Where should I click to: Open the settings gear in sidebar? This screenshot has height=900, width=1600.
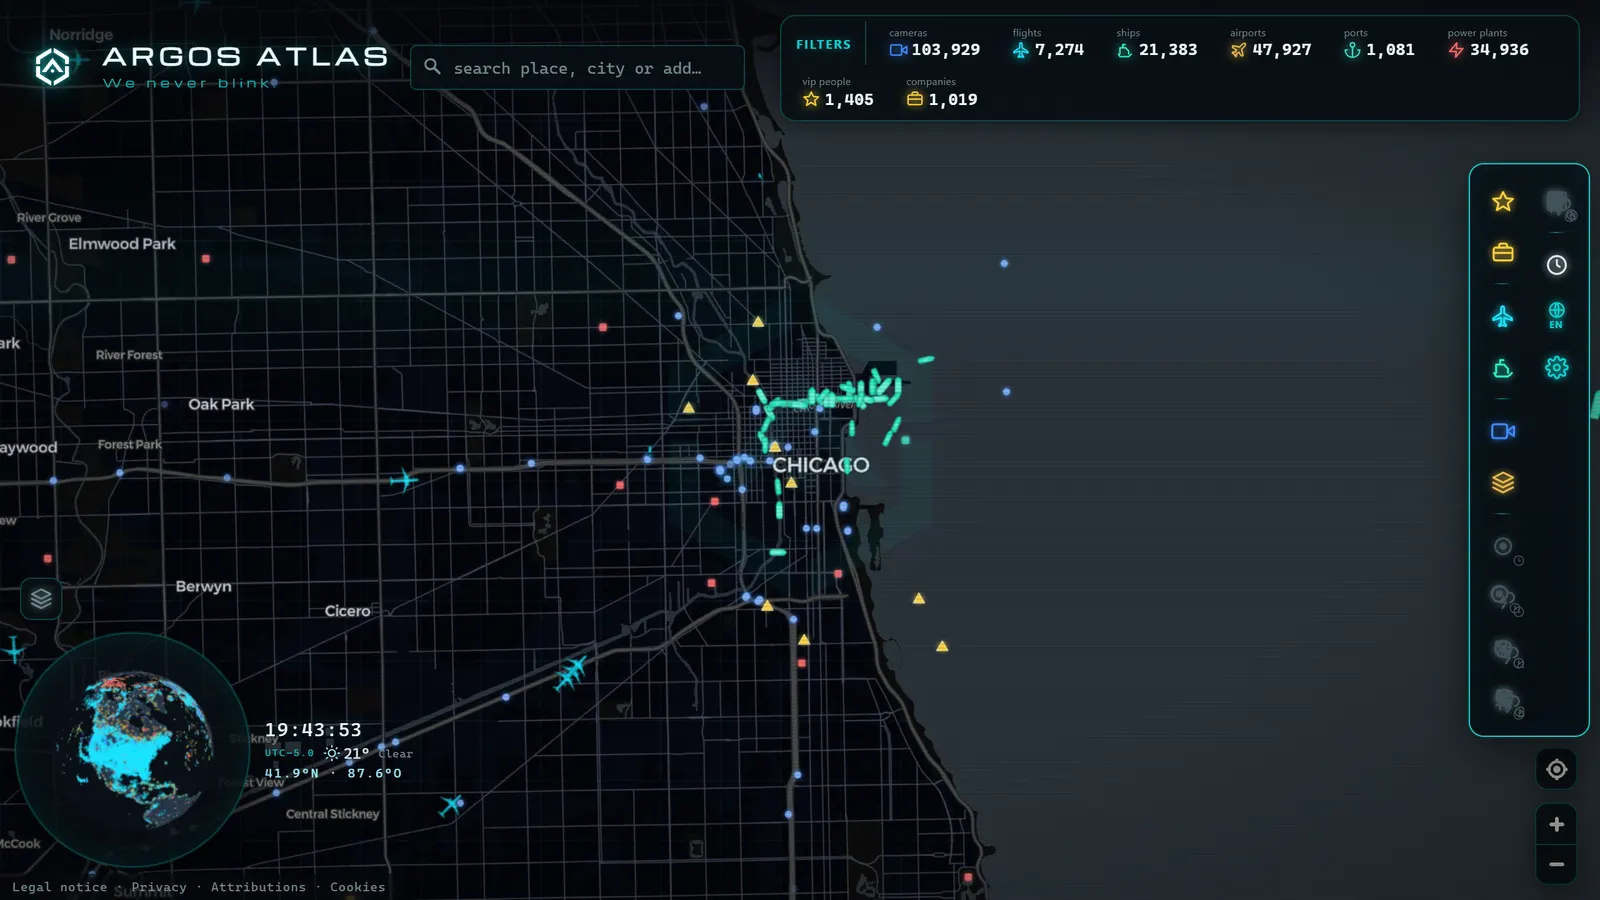click(1556, 368)
